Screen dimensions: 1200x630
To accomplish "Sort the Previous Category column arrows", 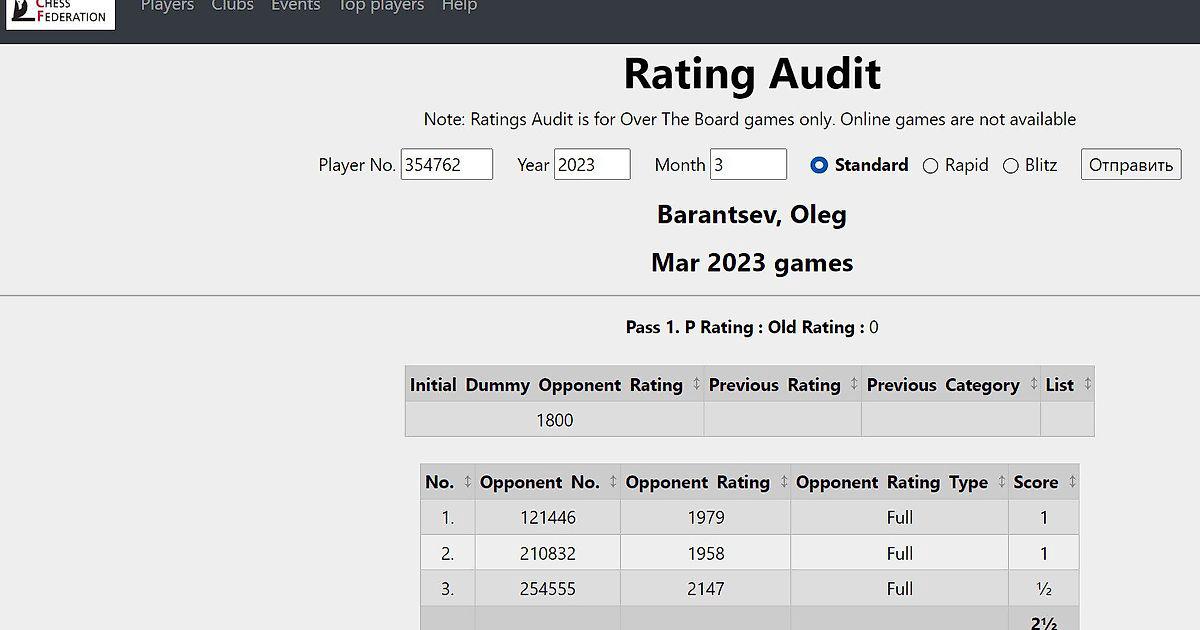I will tap(1033, 384).
